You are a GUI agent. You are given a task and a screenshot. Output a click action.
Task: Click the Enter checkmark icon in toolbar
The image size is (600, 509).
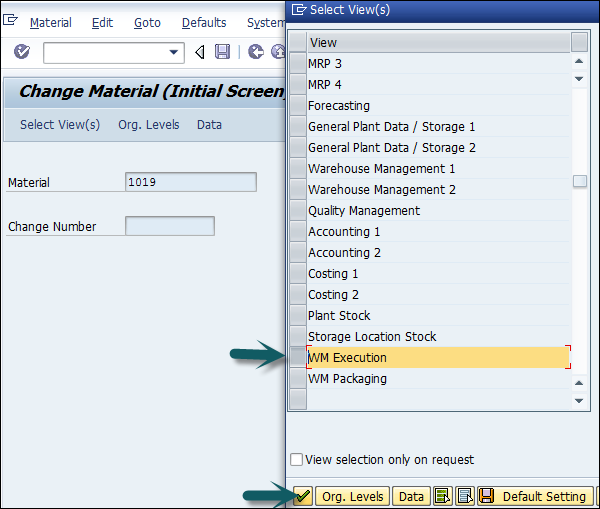coord(22,52)
